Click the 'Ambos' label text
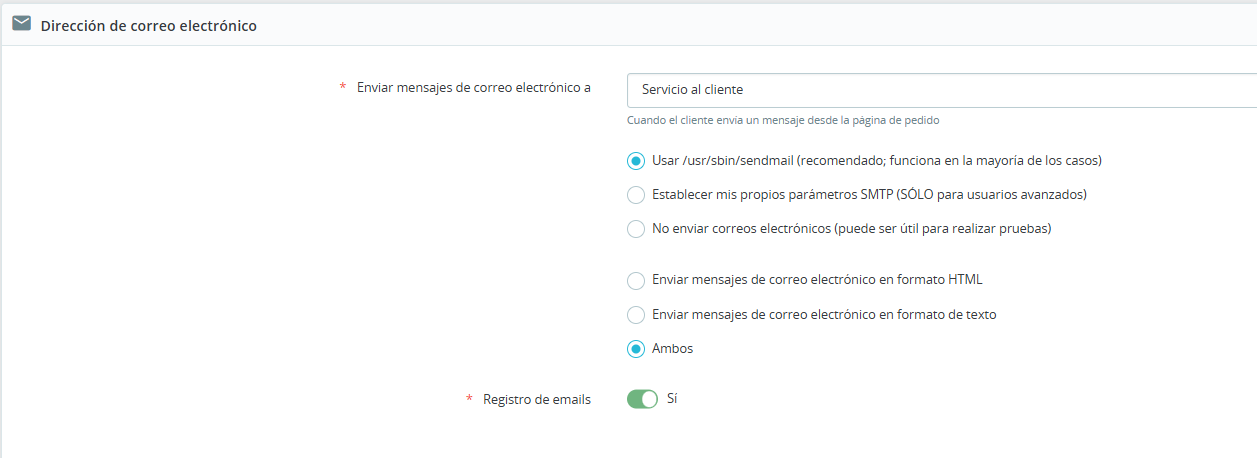This screenshot has height=458, width=1257. click(x=672, y=349)
